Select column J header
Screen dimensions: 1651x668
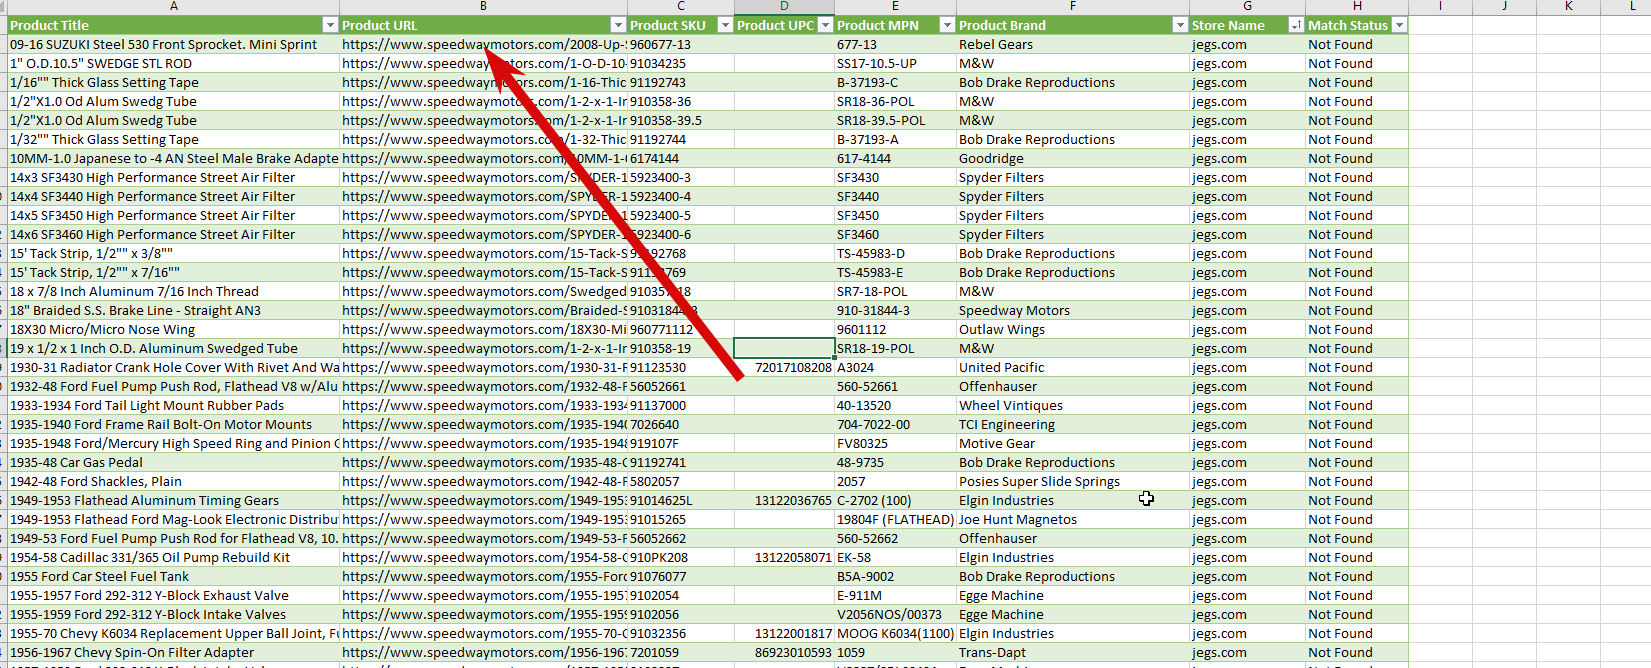pos(1504,6)
